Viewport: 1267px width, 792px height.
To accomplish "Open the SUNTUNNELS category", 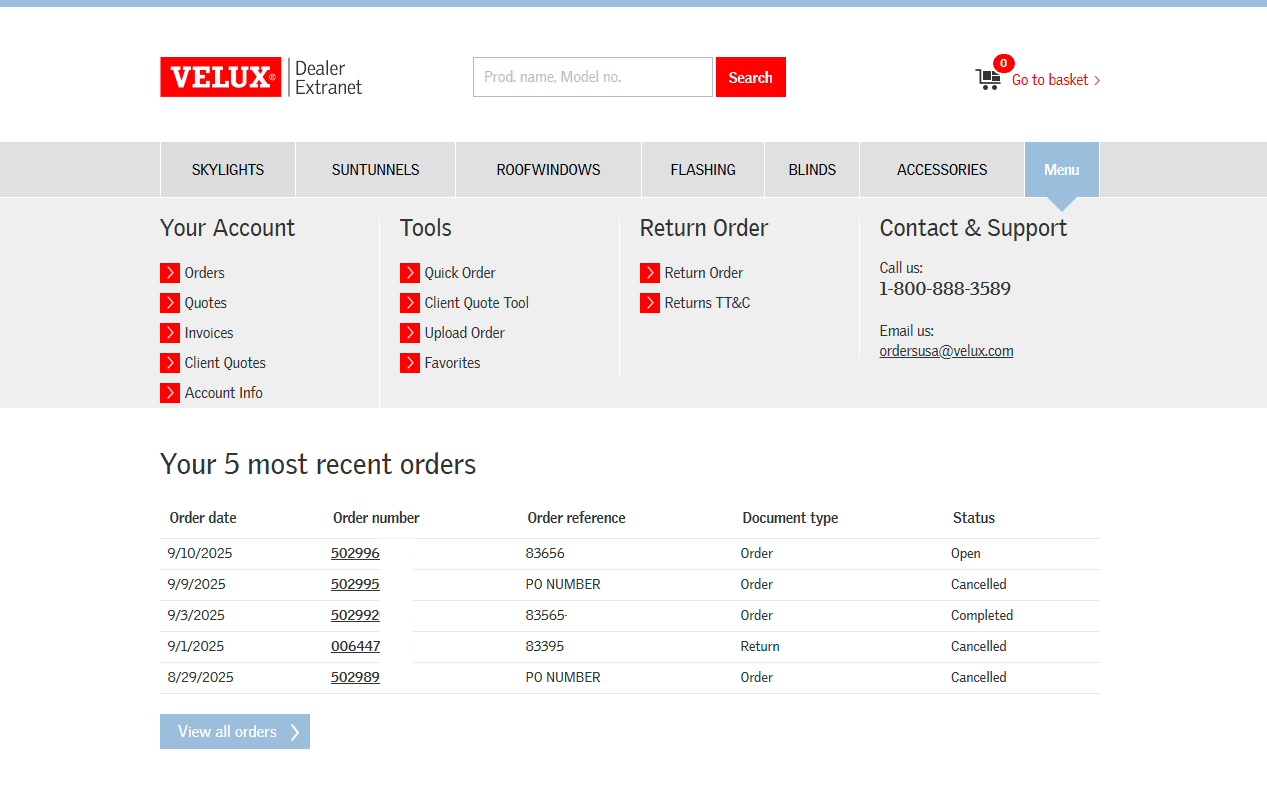I will (376, 170).
